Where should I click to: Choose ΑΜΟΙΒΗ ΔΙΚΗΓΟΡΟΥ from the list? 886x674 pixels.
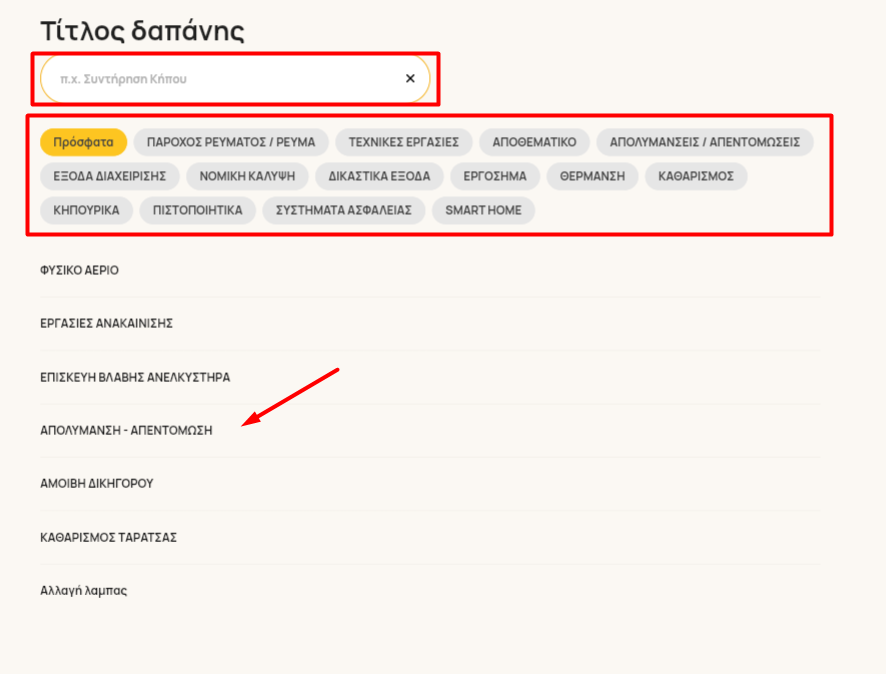pyautogui.click(x=430, y=484)
